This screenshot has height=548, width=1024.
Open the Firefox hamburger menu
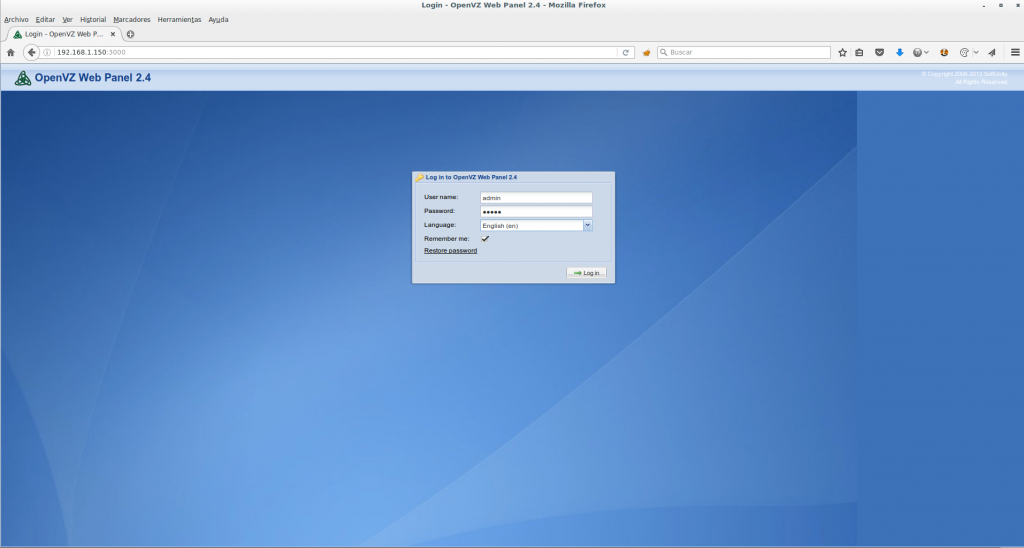coord(1016,52)
